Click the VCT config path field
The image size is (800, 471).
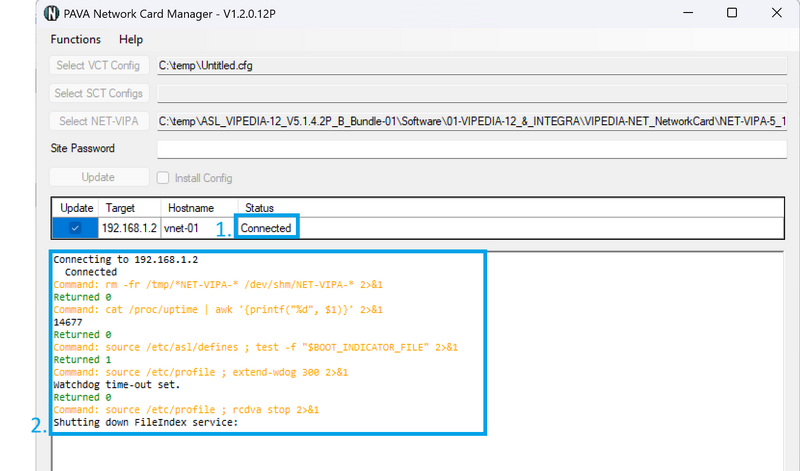tap(472, 65)
